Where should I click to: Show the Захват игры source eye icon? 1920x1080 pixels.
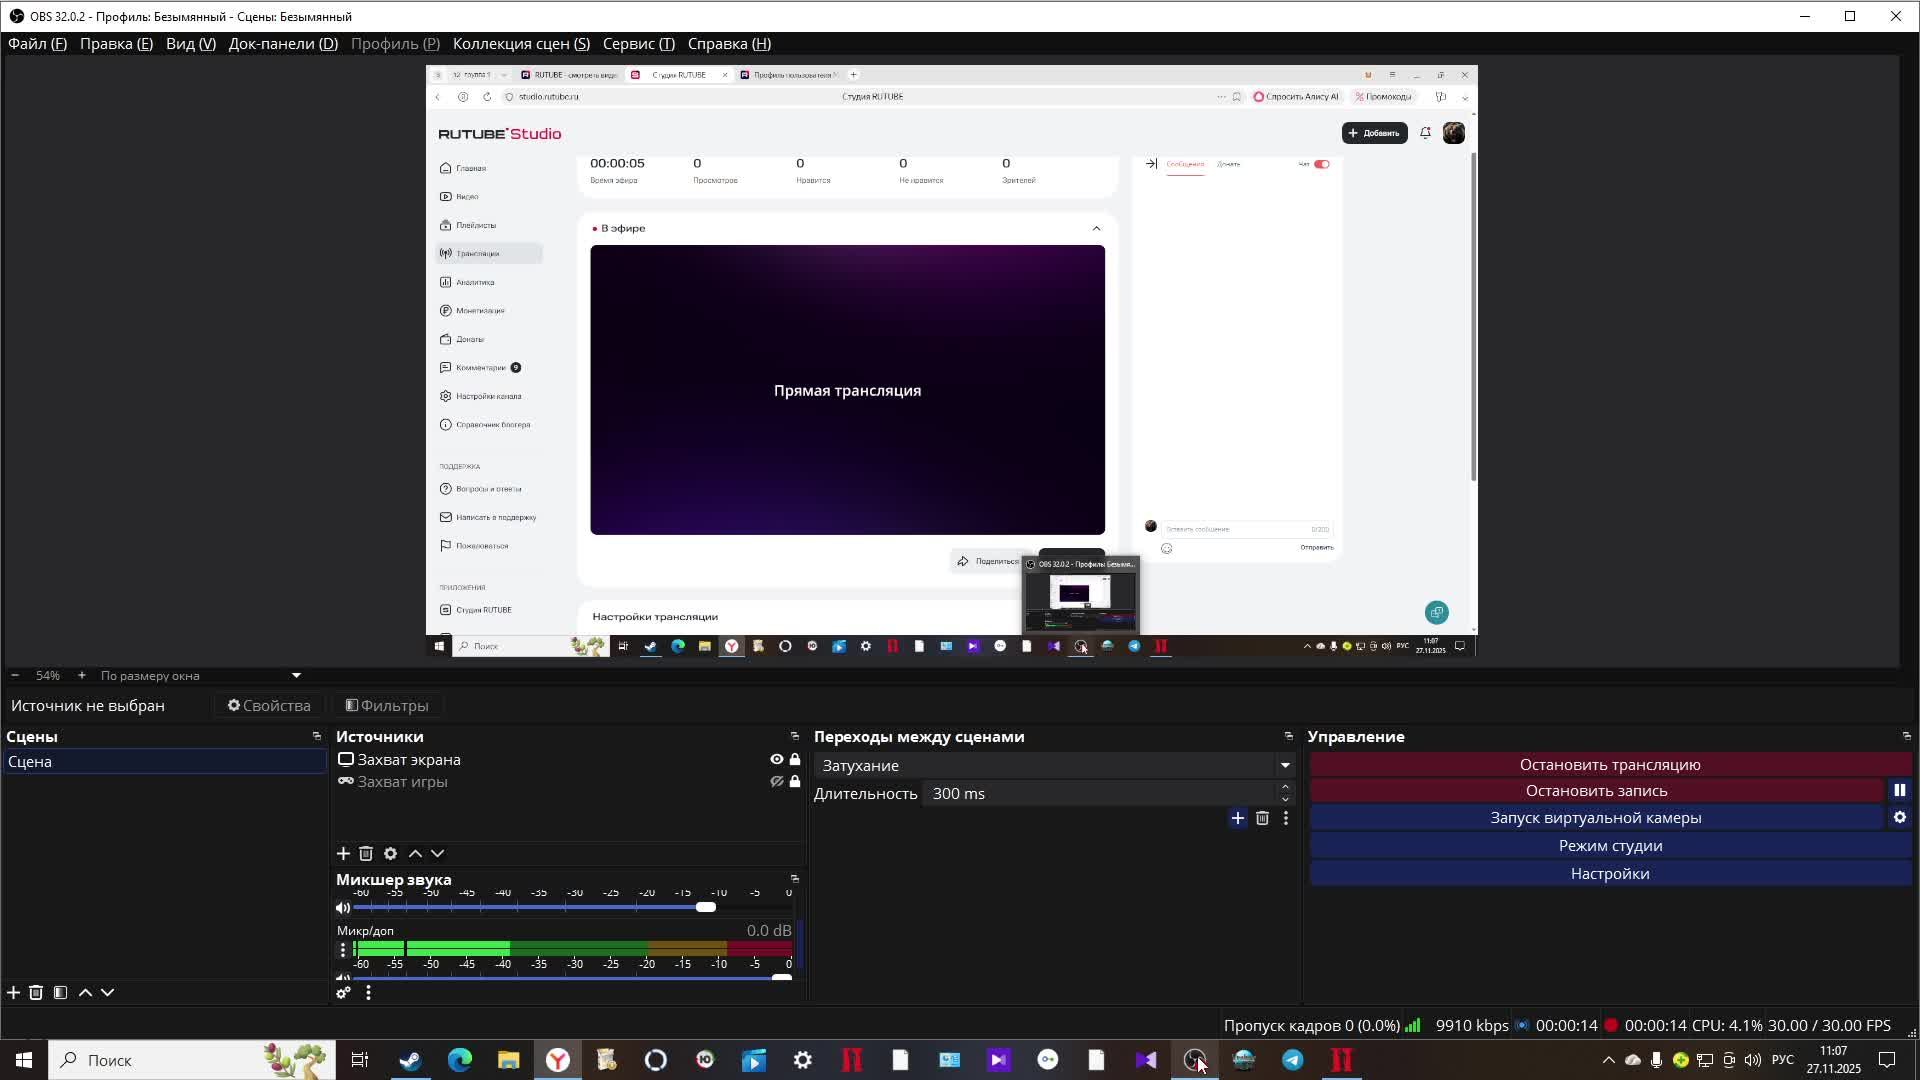tap(776, 781)
